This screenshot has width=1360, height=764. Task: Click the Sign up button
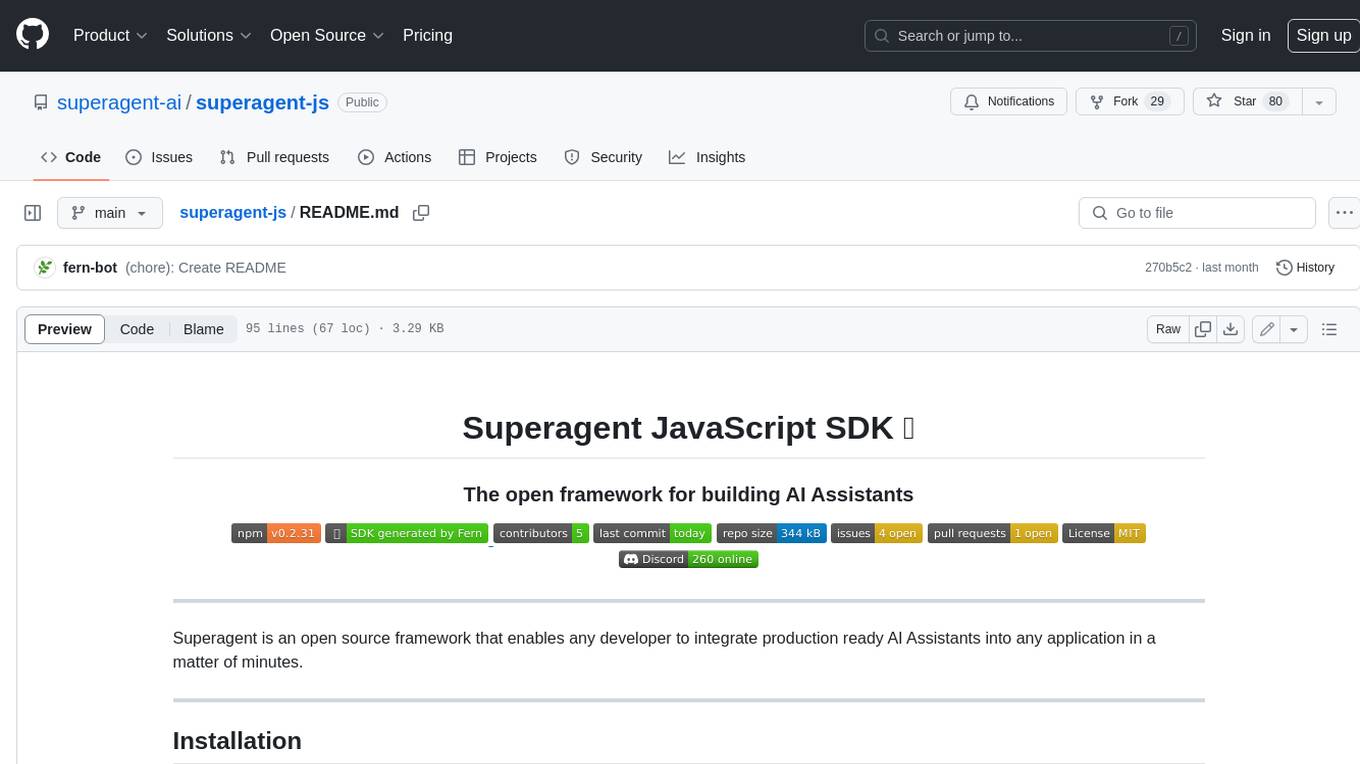tap(1323, 35)
